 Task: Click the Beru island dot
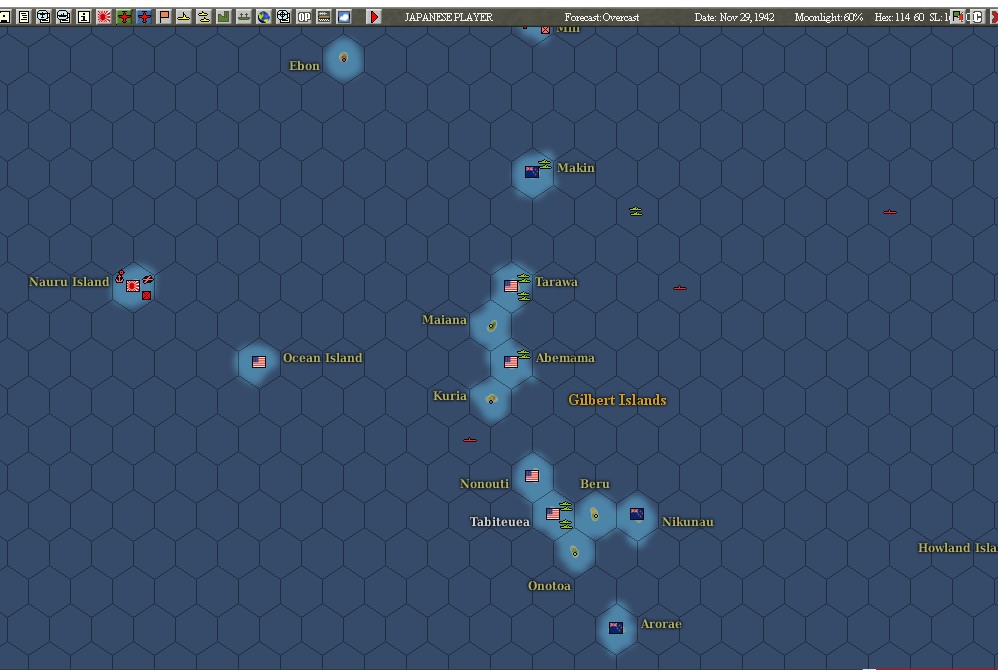point(594,513)
